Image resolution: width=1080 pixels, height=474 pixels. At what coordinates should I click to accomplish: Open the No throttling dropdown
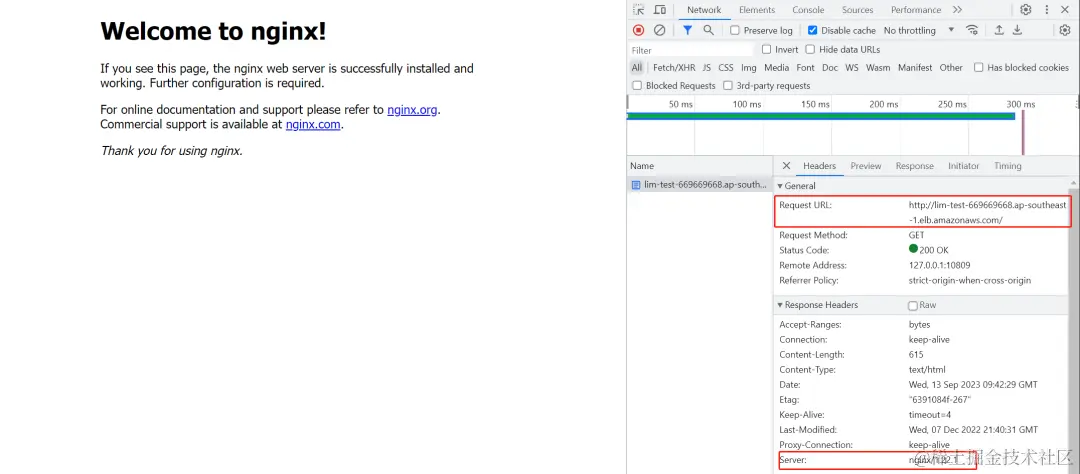click(x=919, y=30)
